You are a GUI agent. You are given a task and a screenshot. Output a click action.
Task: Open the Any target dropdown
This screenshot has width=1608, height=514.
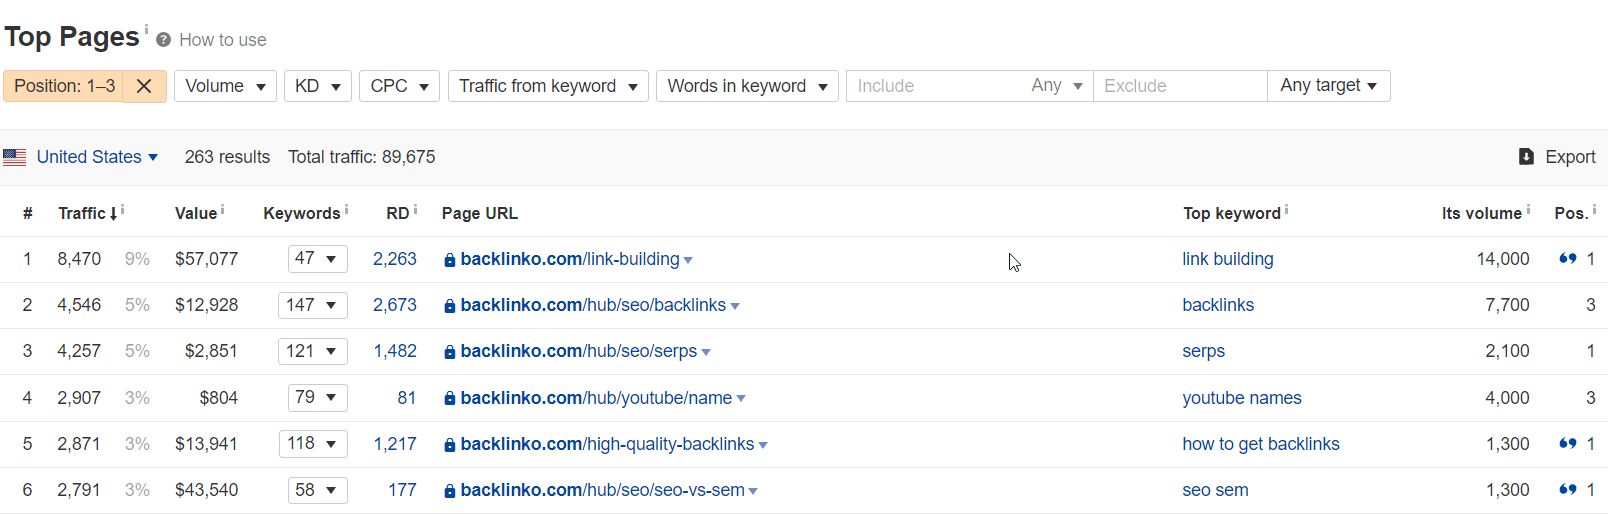1329,86
